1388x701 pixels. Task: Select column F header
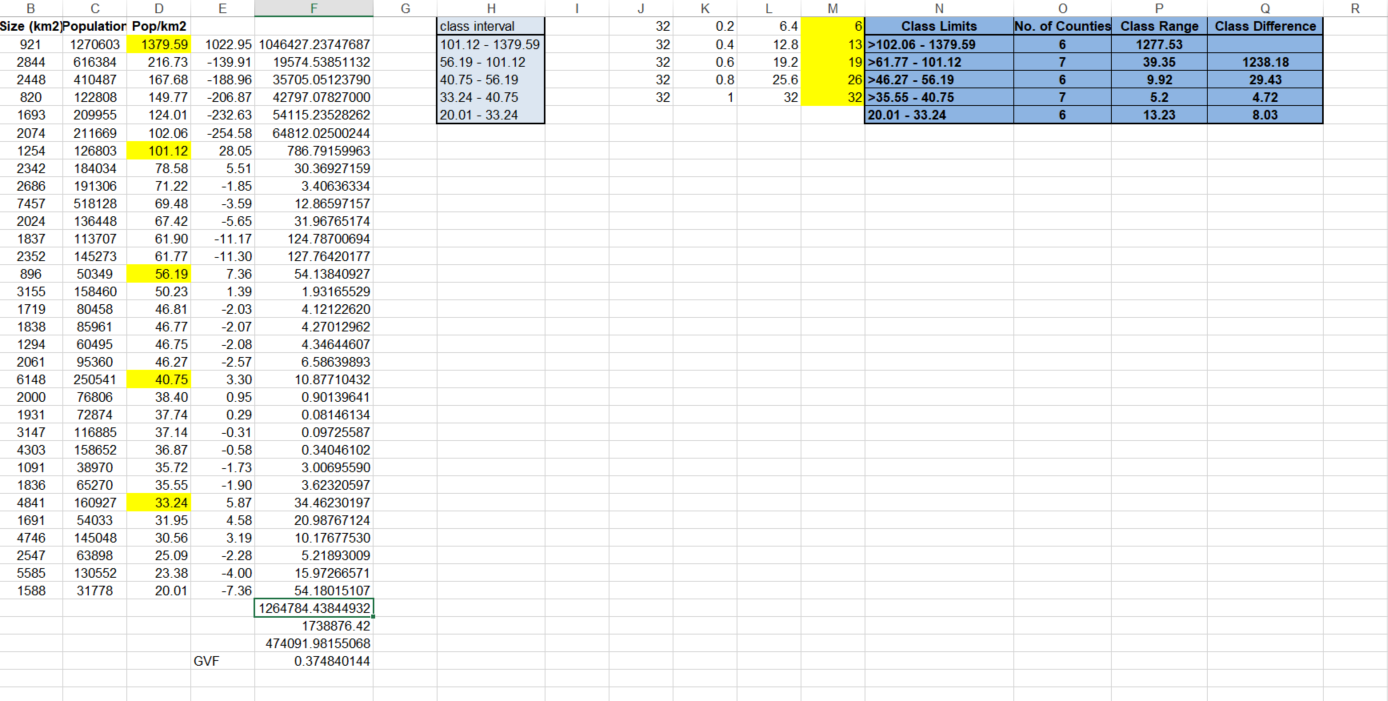pyautogui.click(x=314, y=8)
